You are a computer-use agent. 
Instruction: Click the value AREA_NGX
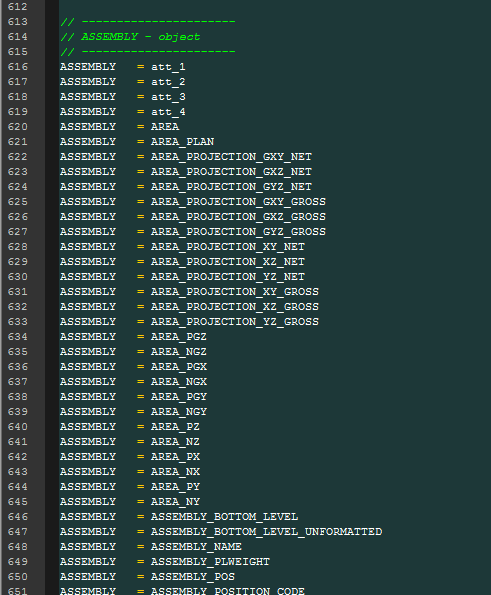(179, 382)
